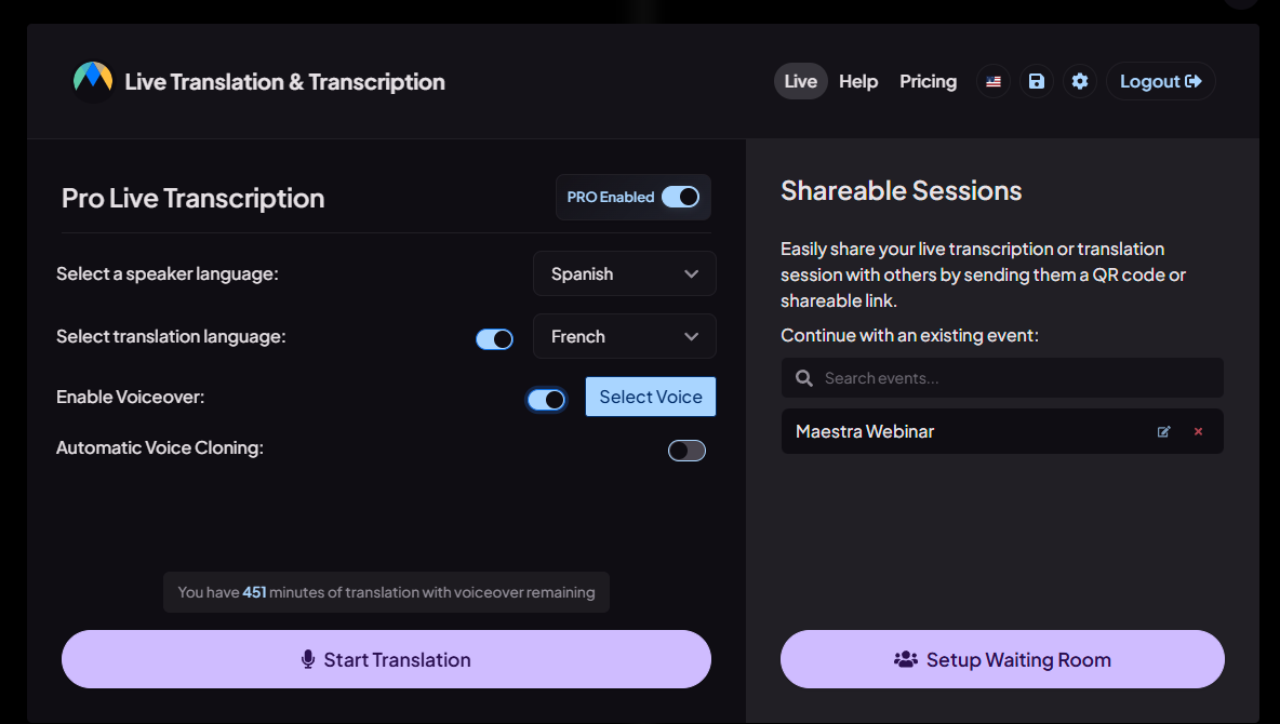Expand the French translation language dropdown

(x=624, y=337)
